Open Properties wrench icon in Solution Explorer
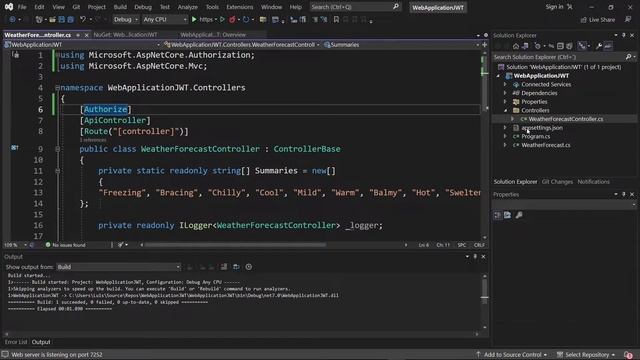The height and width of the screenshot is (360, 640). click(x=599, y=46)
